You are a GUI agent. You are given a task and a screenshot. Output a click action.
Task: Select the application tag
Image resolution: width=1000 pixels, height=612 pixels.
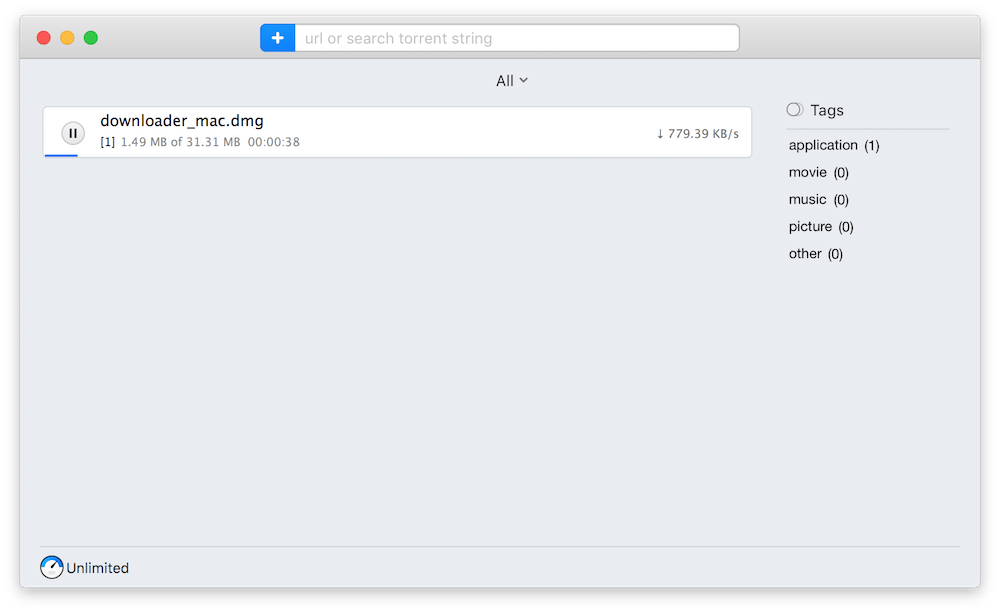[x=833, y=145]
